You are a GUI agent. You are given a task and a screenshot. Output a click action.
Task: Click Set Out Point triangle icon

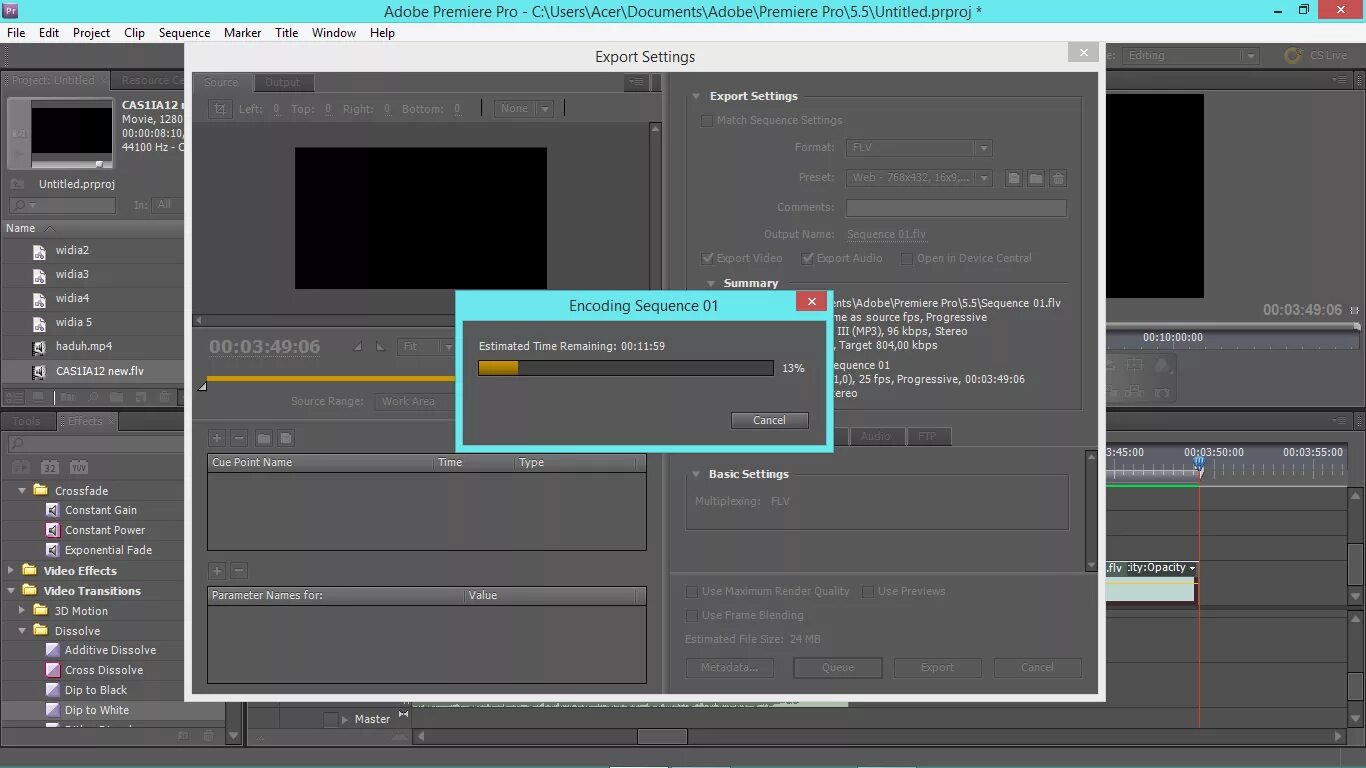coord(380,347)
